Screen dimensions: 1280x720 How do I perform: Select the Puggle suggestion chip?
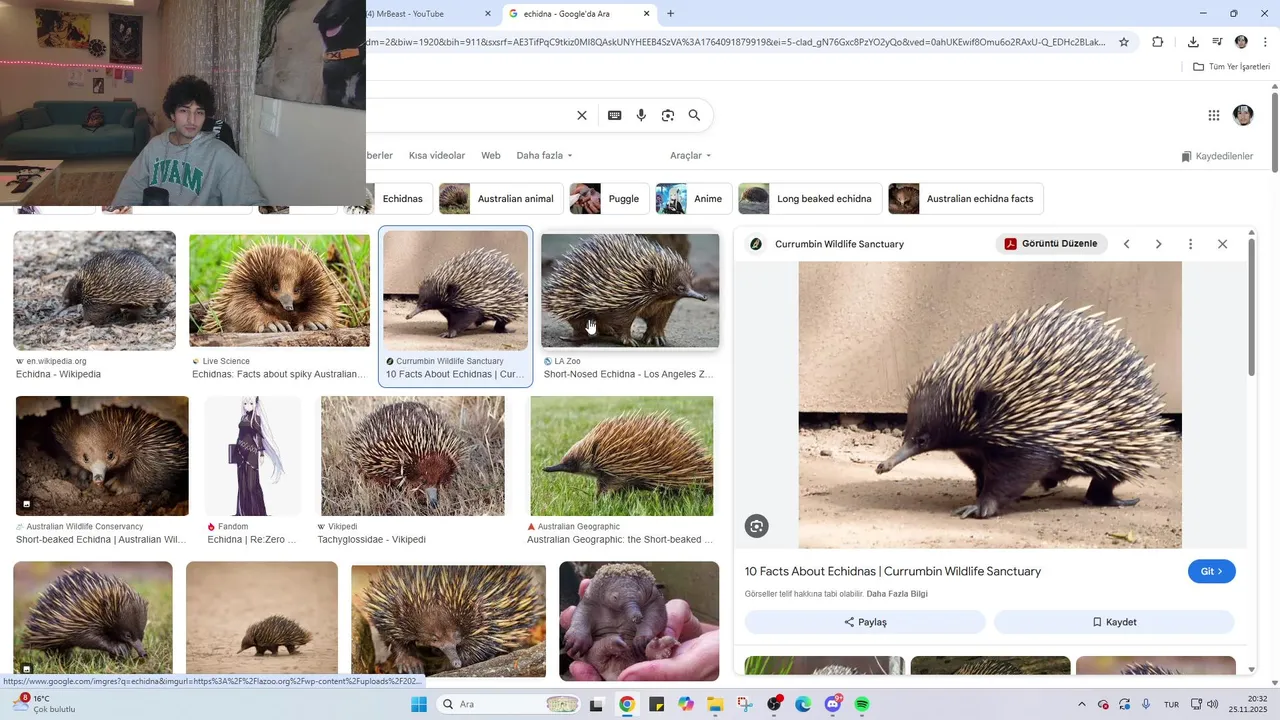[609, 199]
